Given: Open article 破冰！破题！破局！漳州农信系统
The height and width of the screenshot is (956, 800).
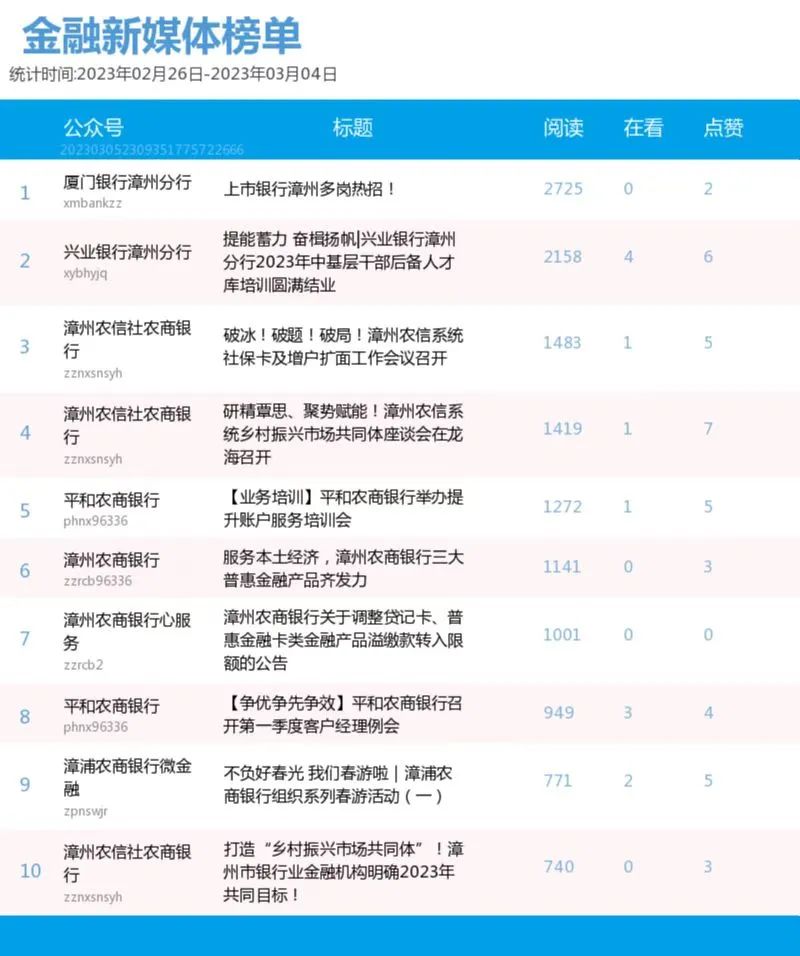Looking at the screenshot, I should 343,346.
